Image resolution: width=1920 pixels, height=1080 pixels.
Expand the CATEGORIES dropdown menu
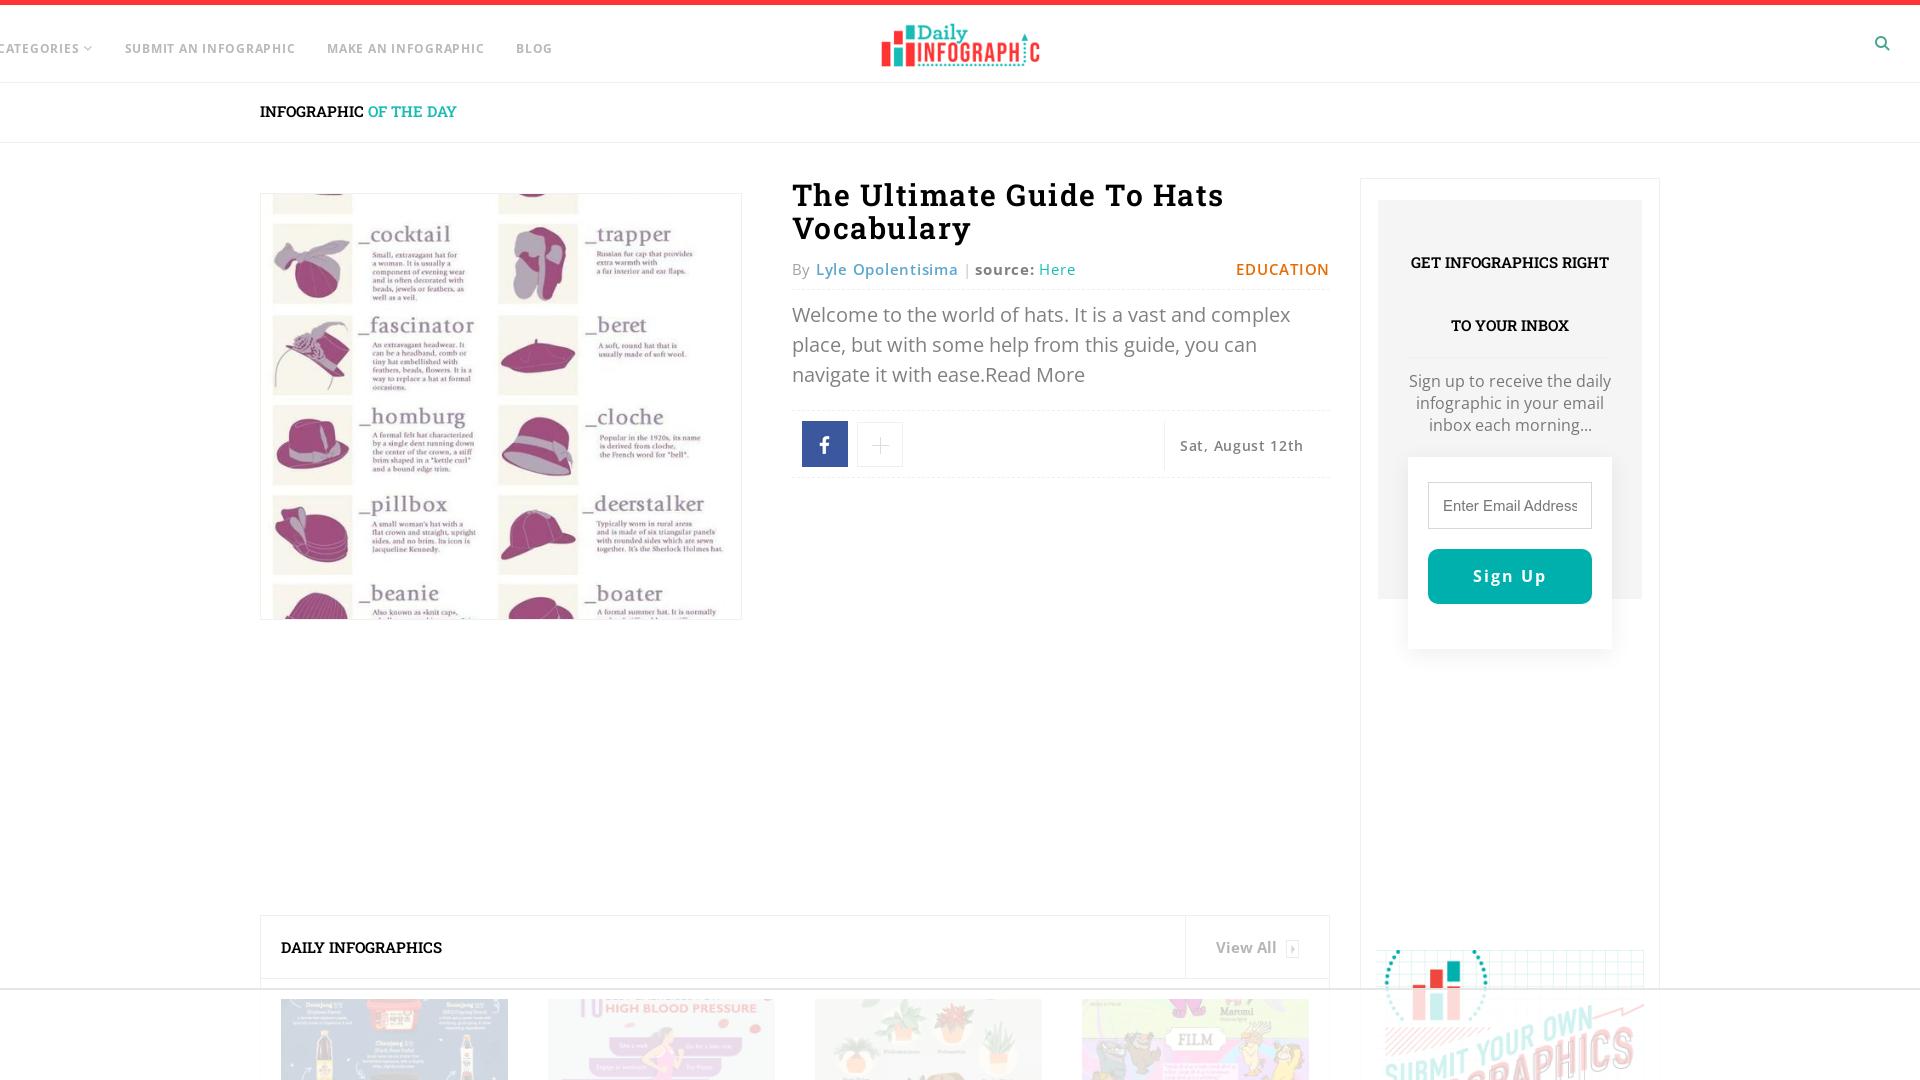pos(46,49)
